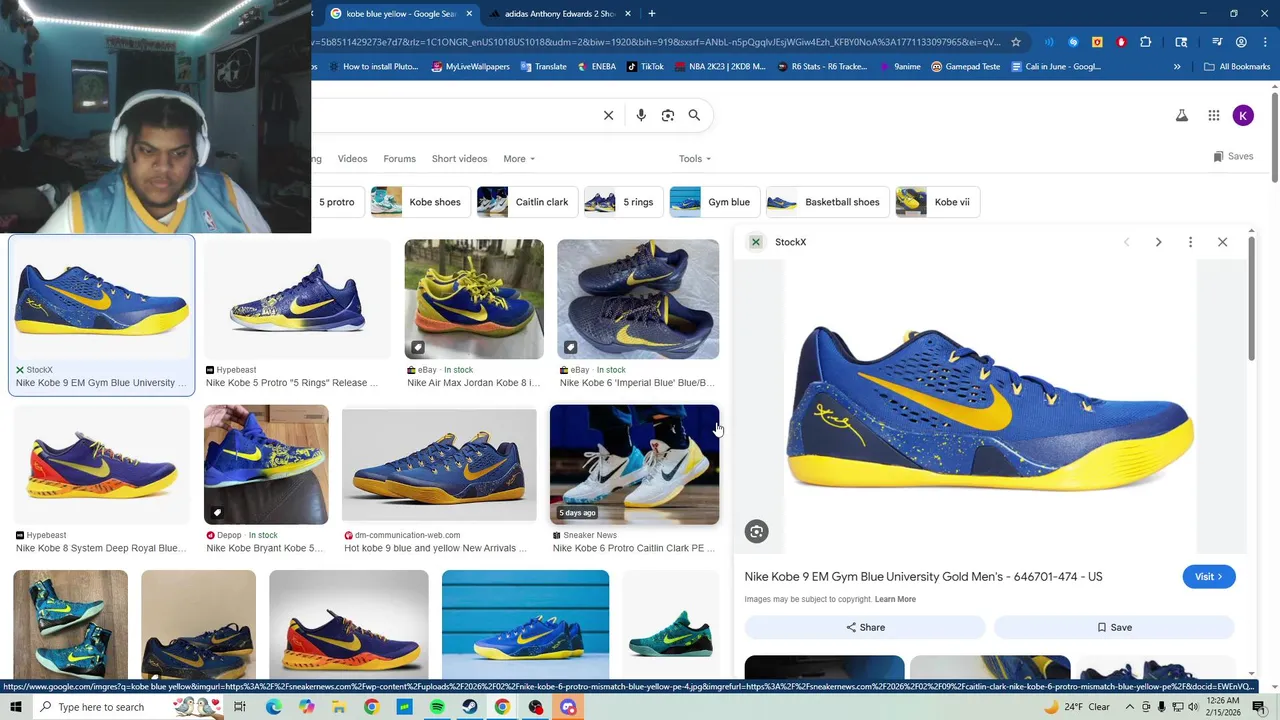Open Microsoft Edge from the taskbar
The width and height of the screenshot is (1280, 720).
[273, 707]
